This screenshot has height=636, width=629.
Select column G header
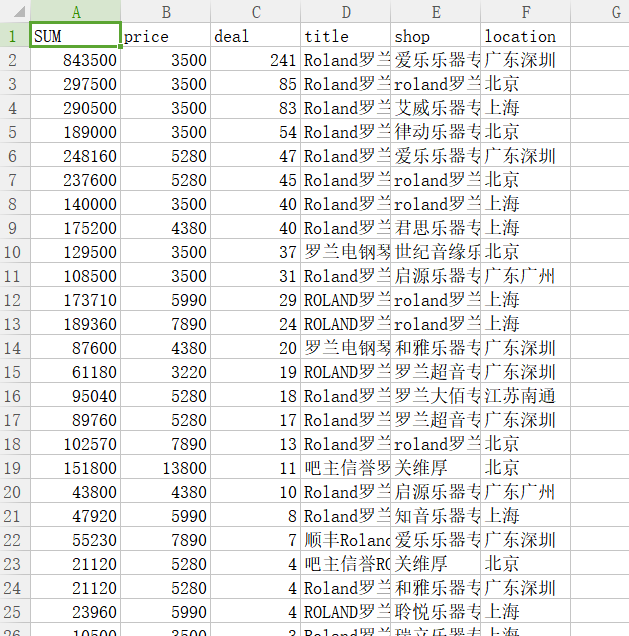(x=600, y=11)
